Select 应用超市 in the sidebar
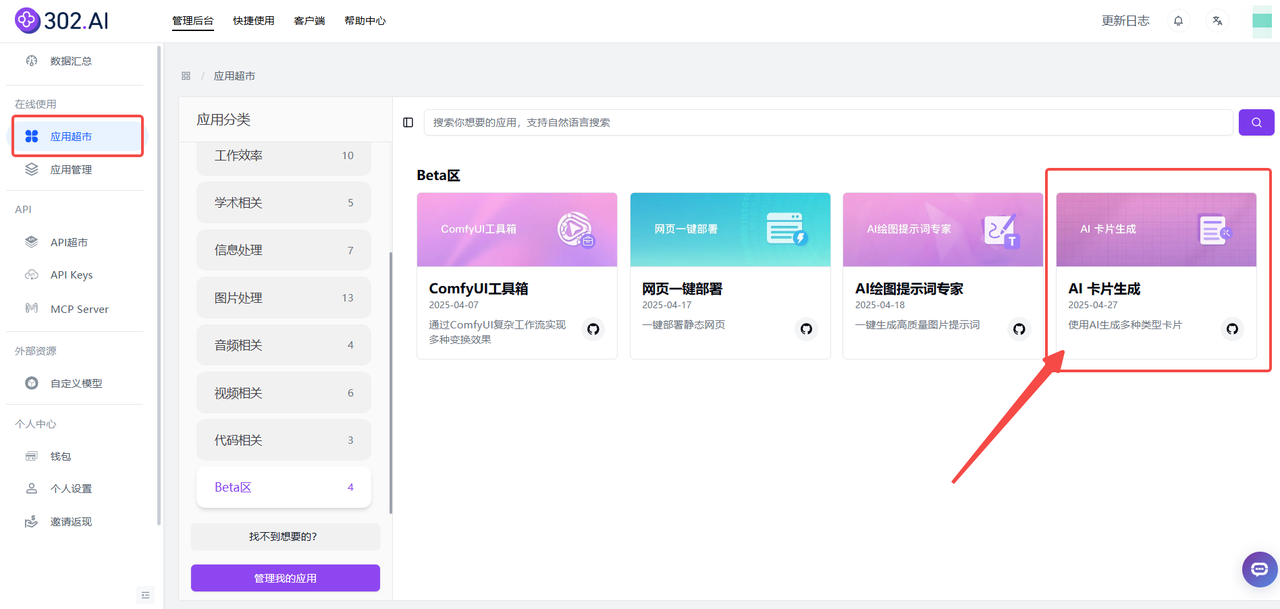Screen dimensions: 1280x609 (x=78, y=137)
